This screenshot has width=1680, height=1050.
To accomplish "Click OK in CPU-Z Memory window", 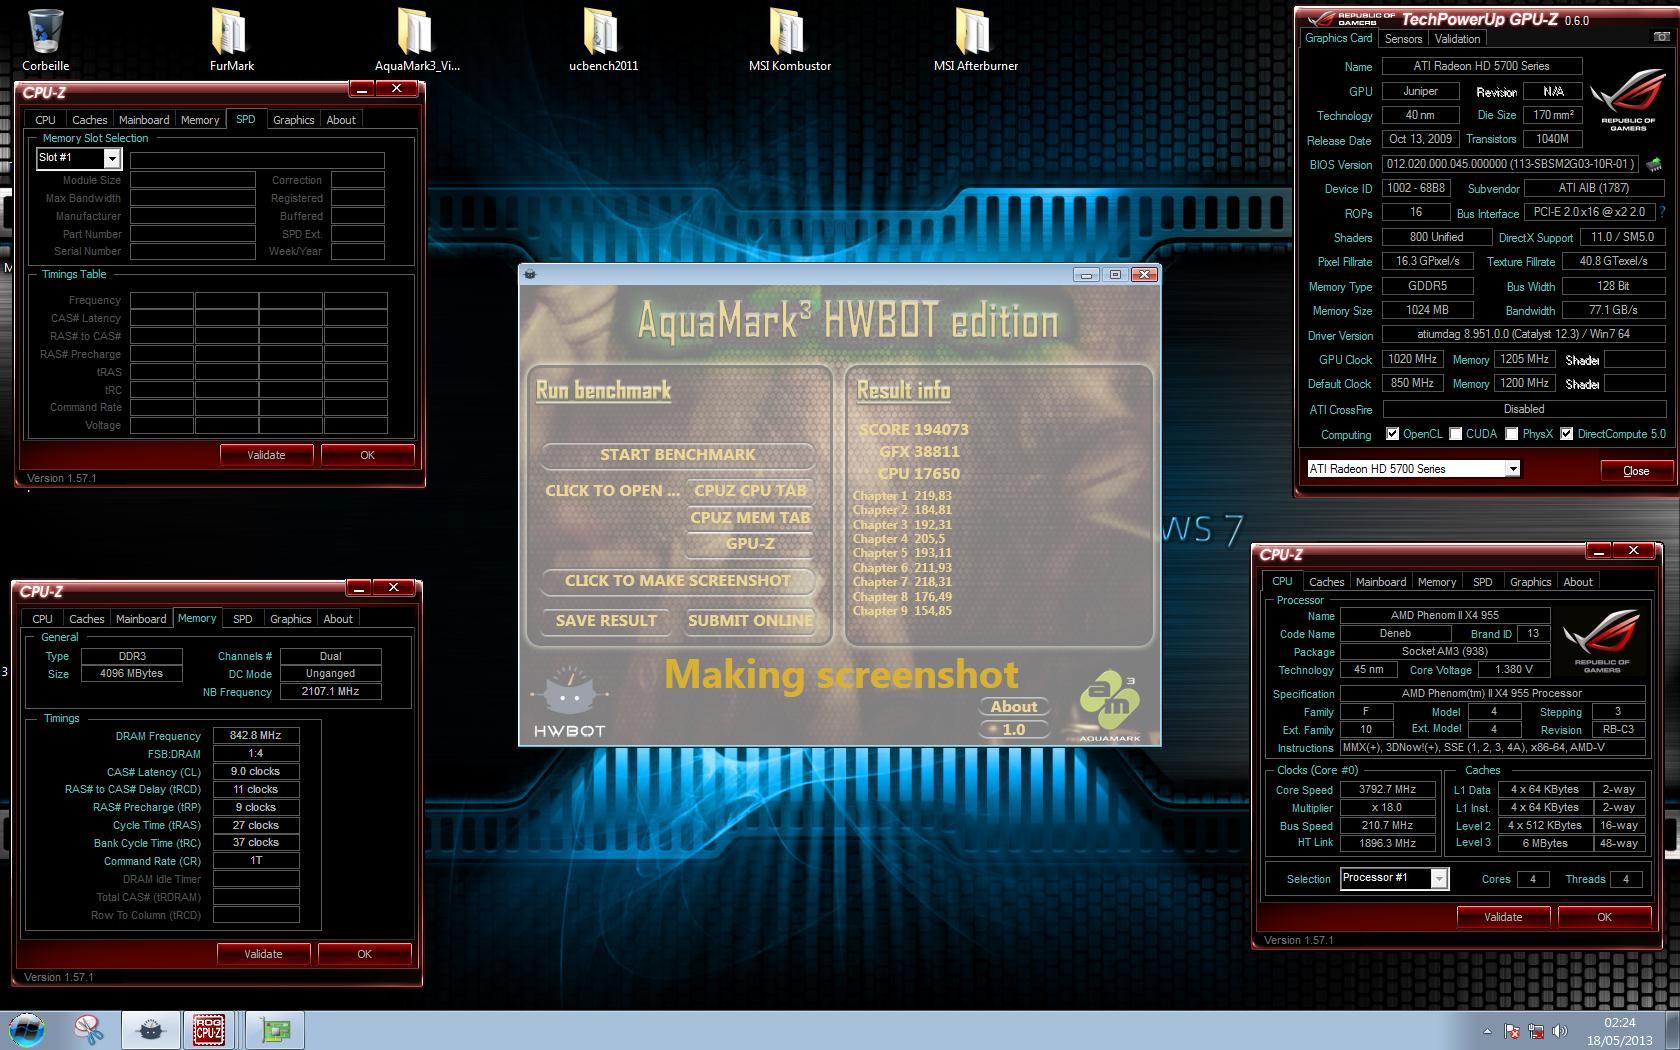I will pos(364,954).
